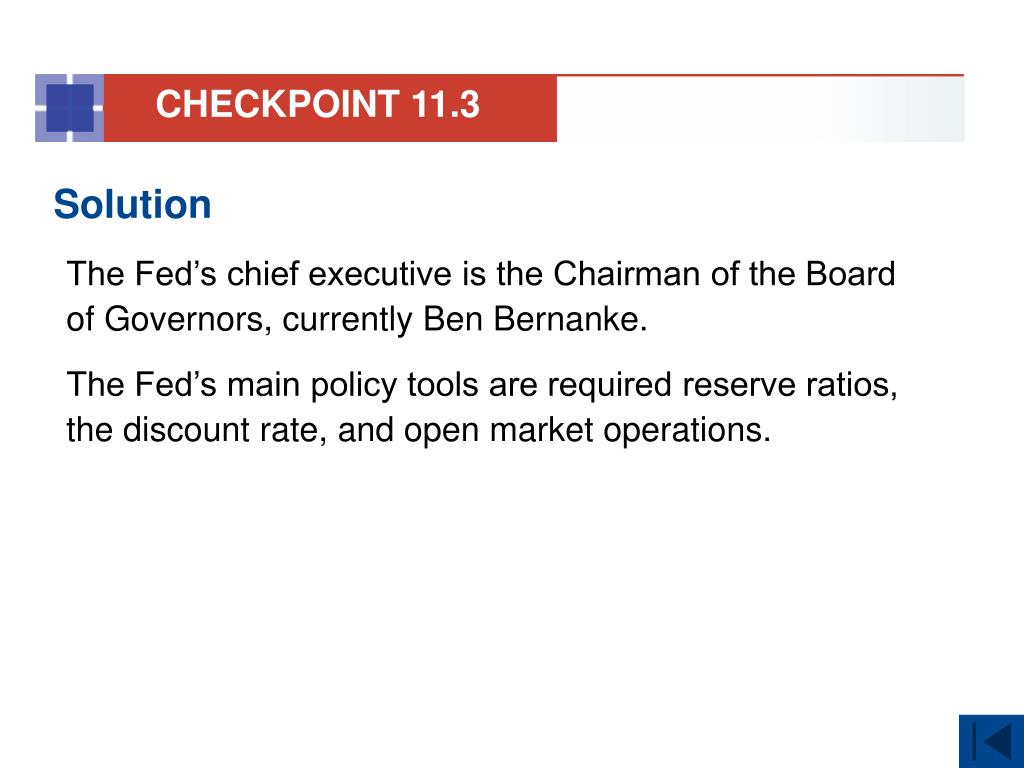Viewport: 1024px width, 768px height.
Task: Click the previous-slide arrow icon
Action: click(x=991, y=742)
